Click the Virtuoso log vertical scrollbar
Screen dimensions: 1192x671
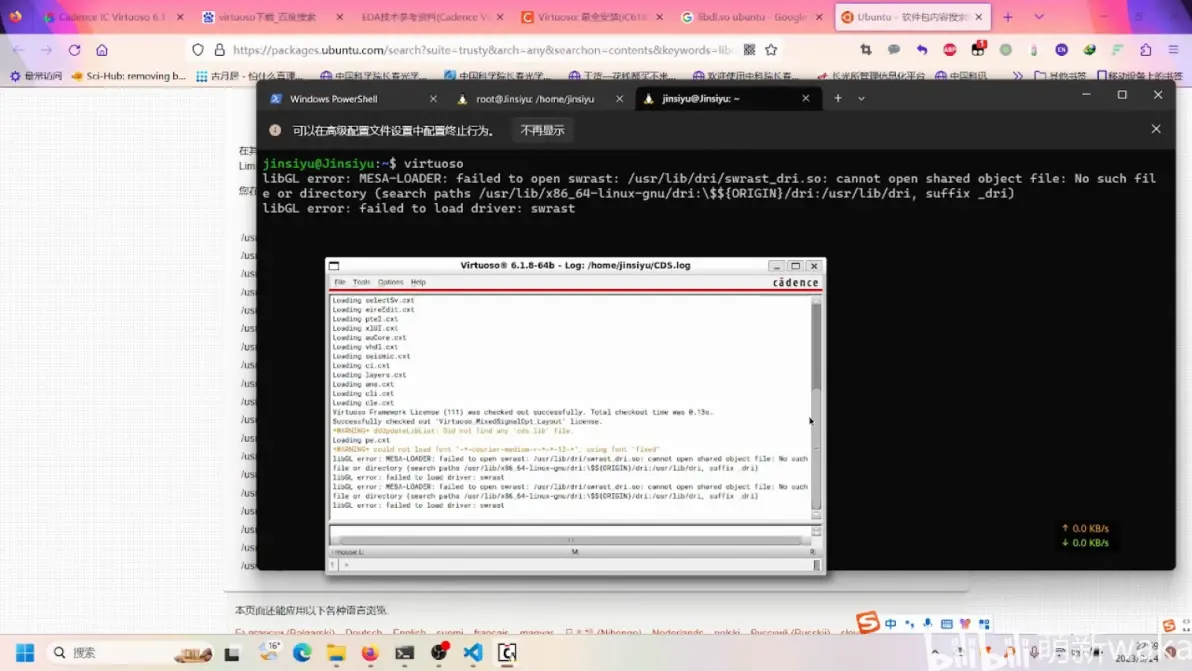[816, 407]
